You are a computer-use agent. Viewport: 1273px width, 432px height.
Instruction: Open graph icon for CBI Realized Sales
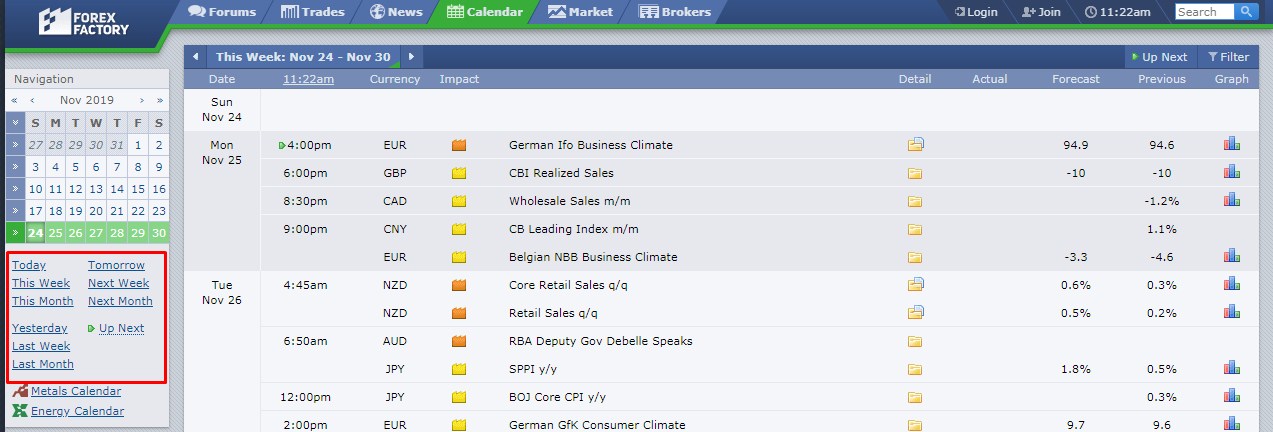click(1231, 172)
